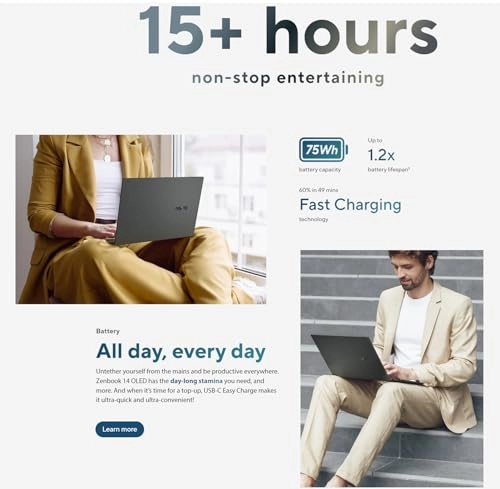
Task: Click the 'Fast Charging' heading
Action: (x=350, y=205)
